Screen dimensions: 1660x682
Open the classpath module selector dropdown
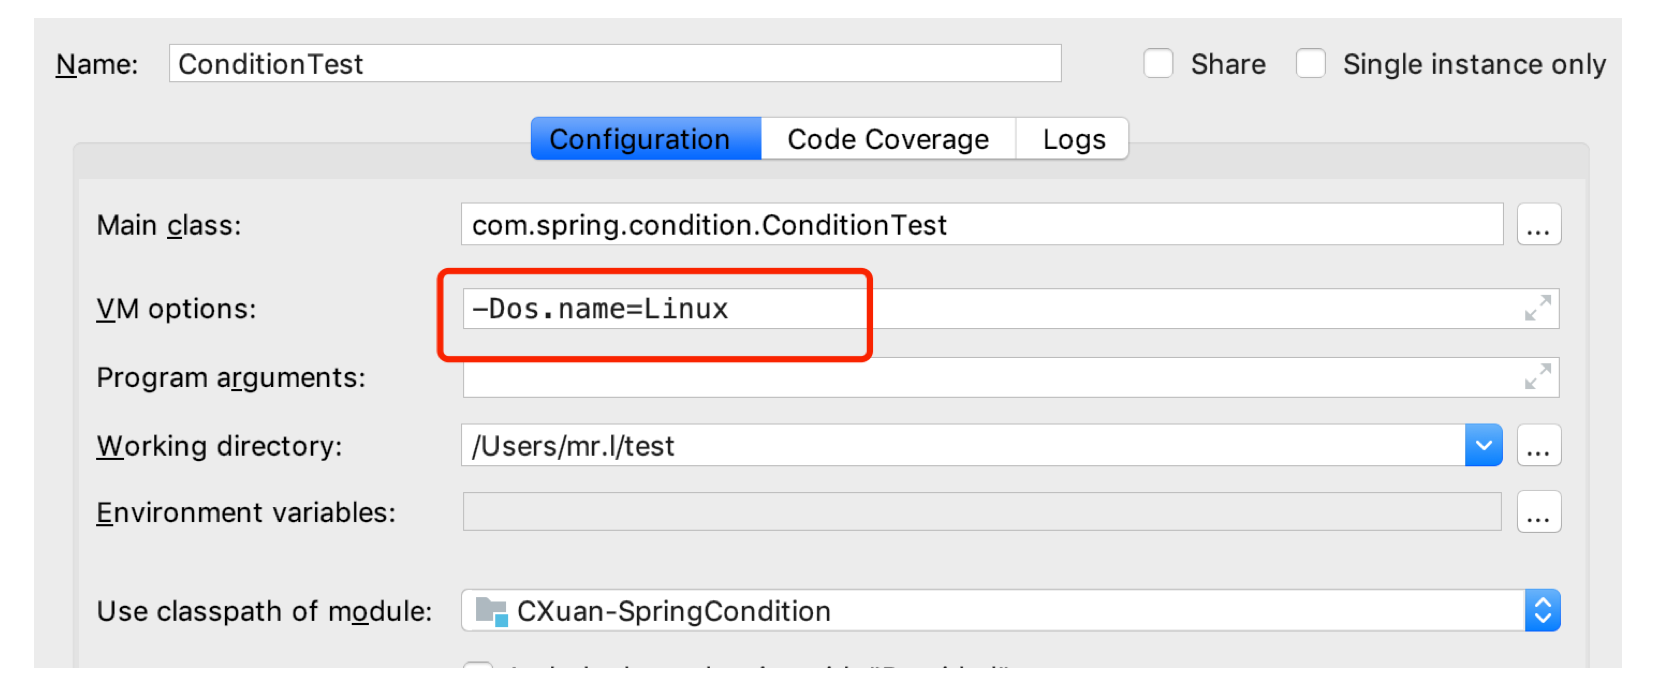pos(1542,611)
